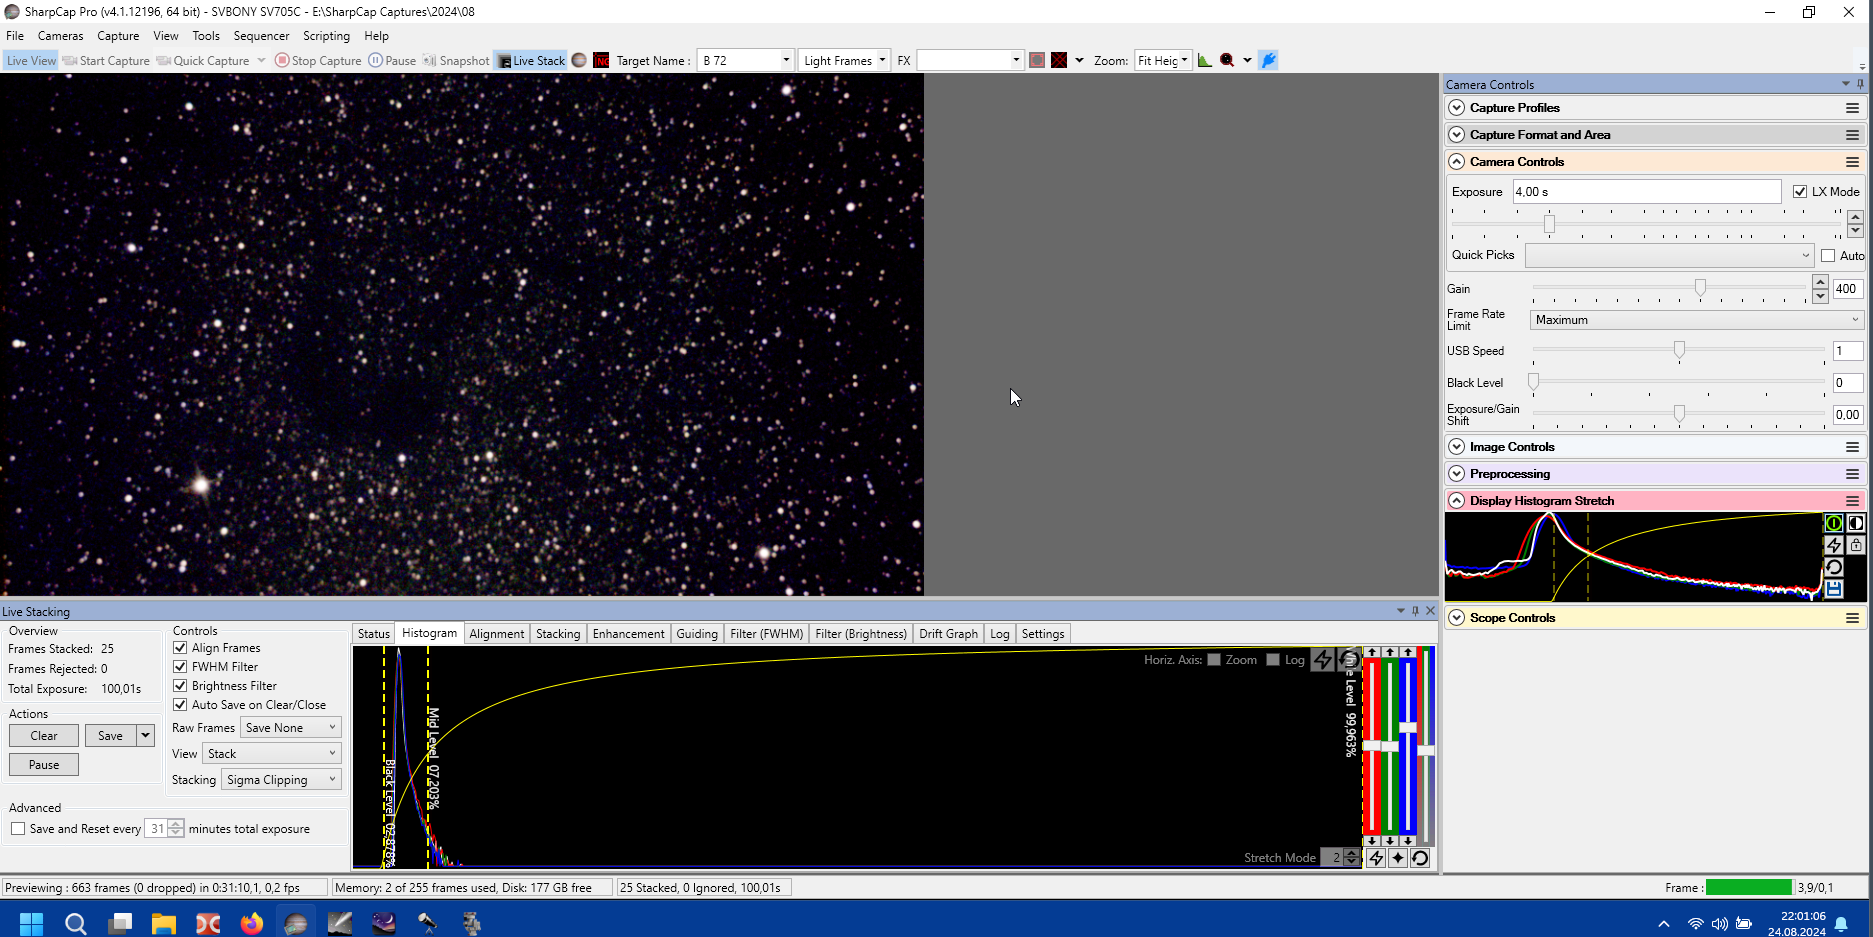Open the Frame Rate Limit dropdown
The height and width of the screenshot is (937, 1873).
[1696, 320]
